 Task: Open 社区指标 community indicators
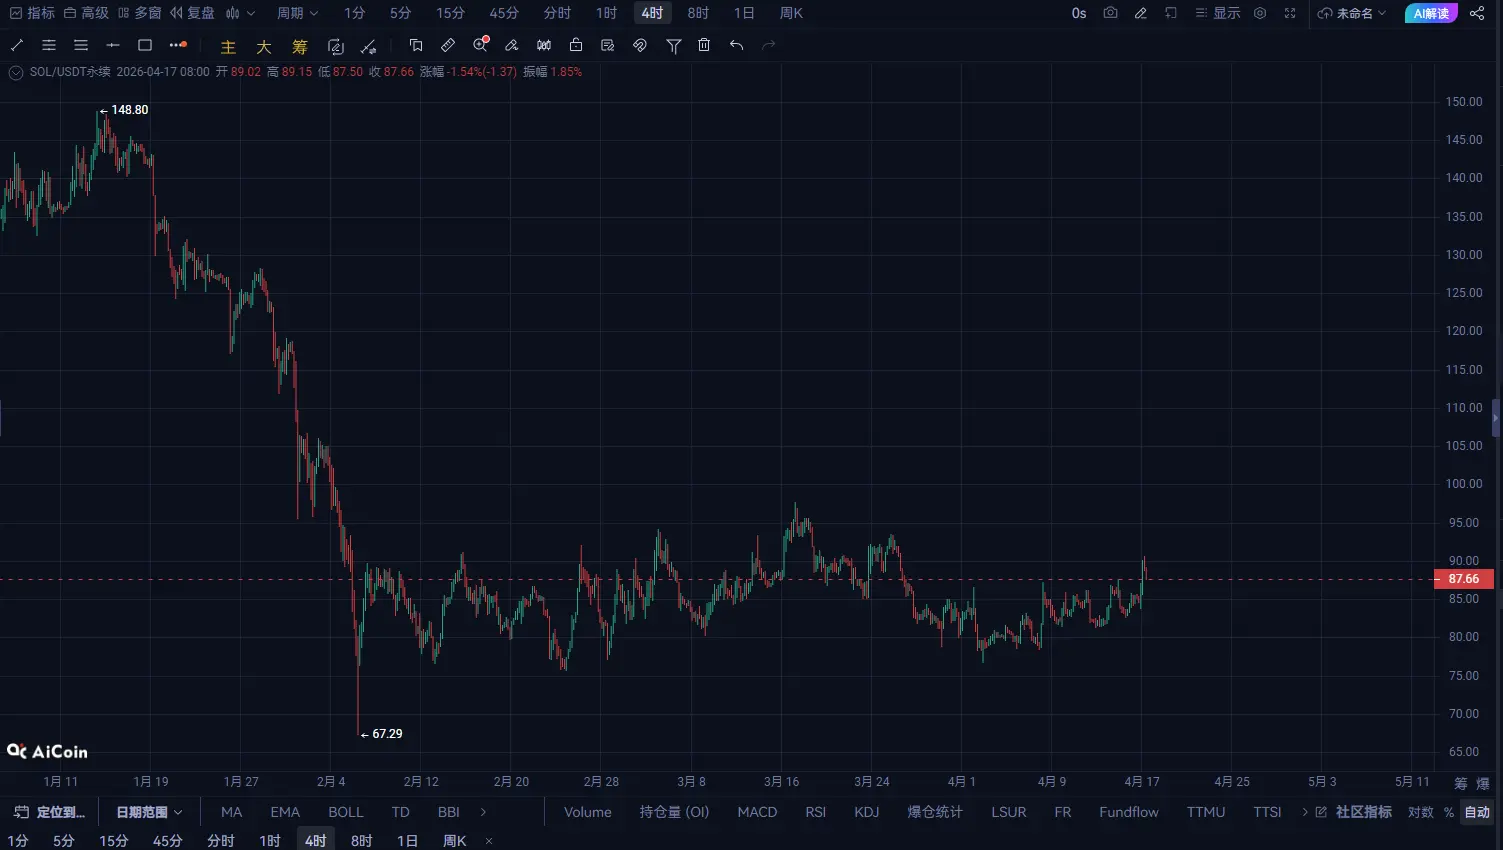click(x=1353, y=812)
